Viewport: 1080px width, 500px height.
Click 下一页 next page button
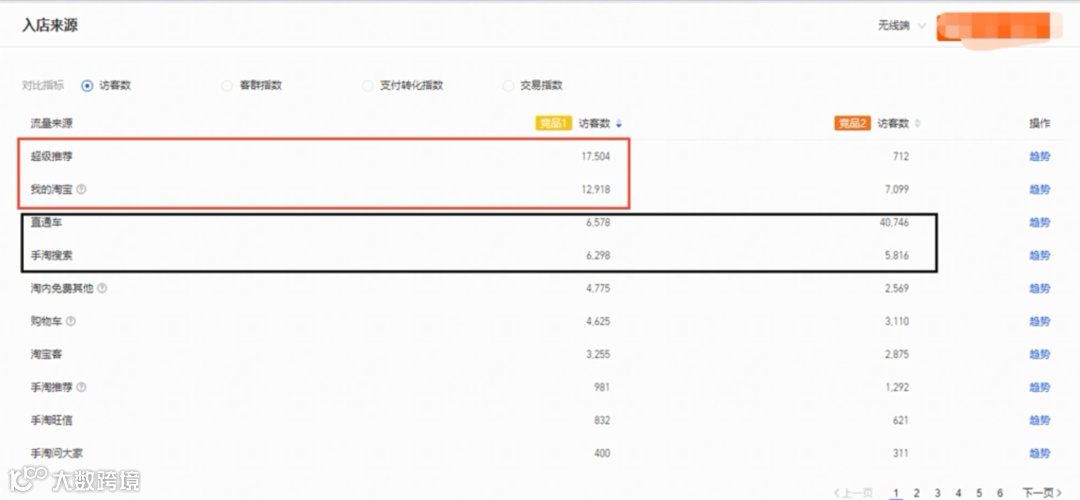click(1041, 492)
